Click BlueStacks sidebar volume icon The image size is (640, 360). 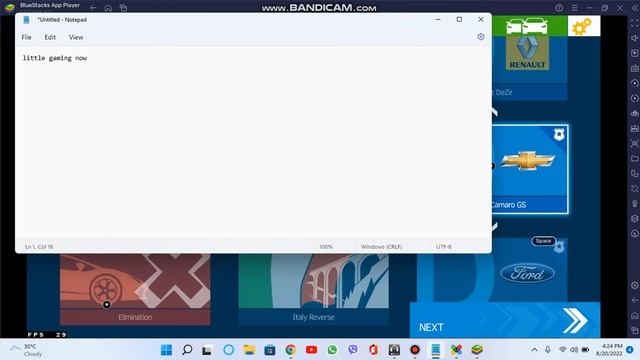click(635, 38)
